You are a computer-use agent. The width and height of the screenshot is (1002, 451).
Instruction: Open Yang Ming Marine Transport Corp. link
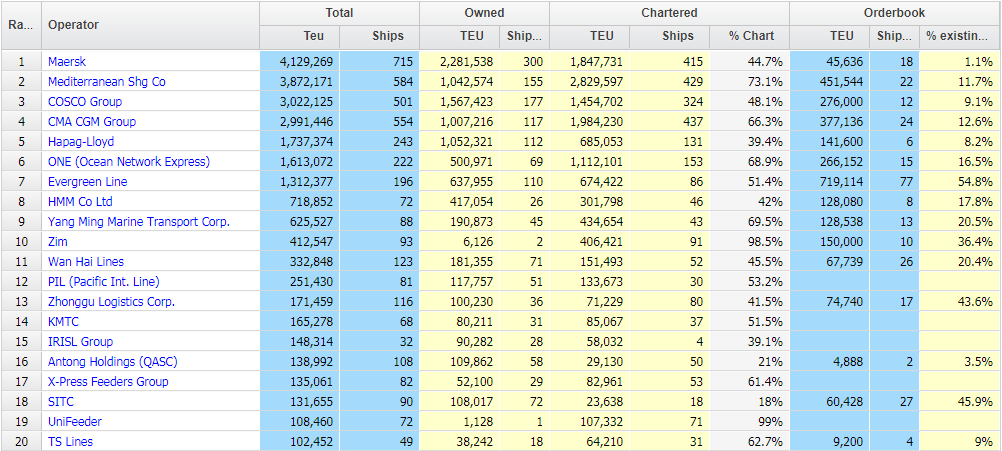click(x=139, y=222)
